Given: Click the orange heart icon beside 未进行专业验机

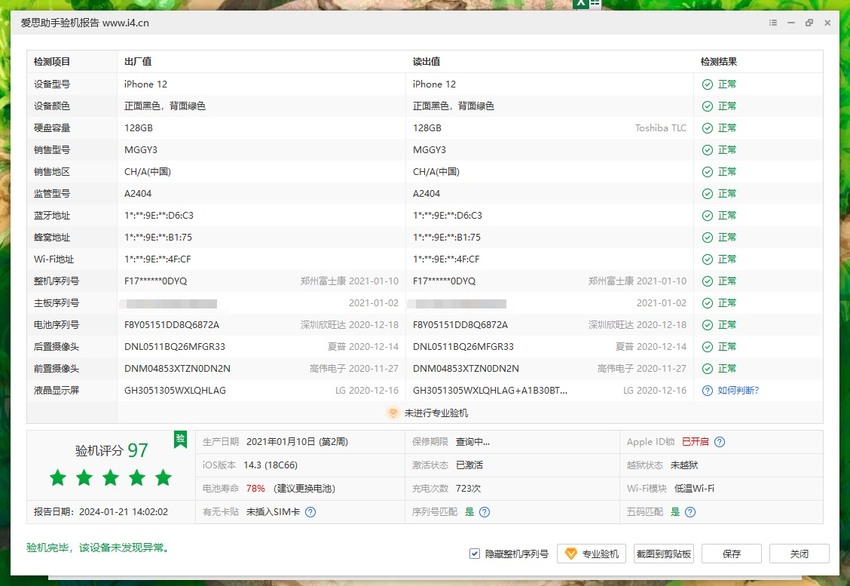Looking at the screenshot, I should (x=392, y=413).
